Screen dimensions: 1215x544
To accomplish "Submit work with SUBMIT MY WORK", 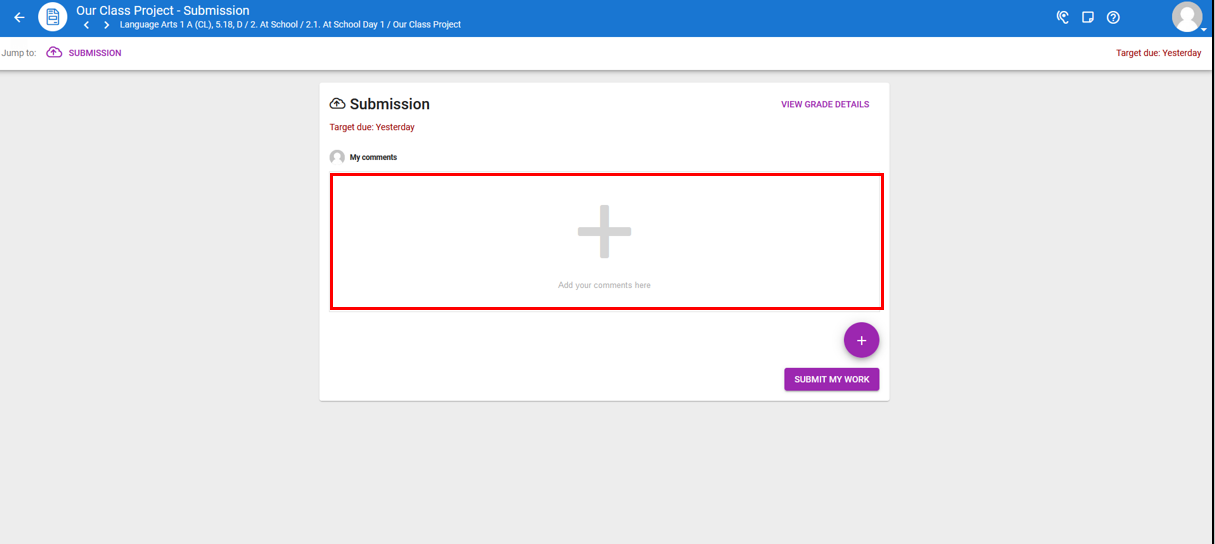I will pos(831,379).
